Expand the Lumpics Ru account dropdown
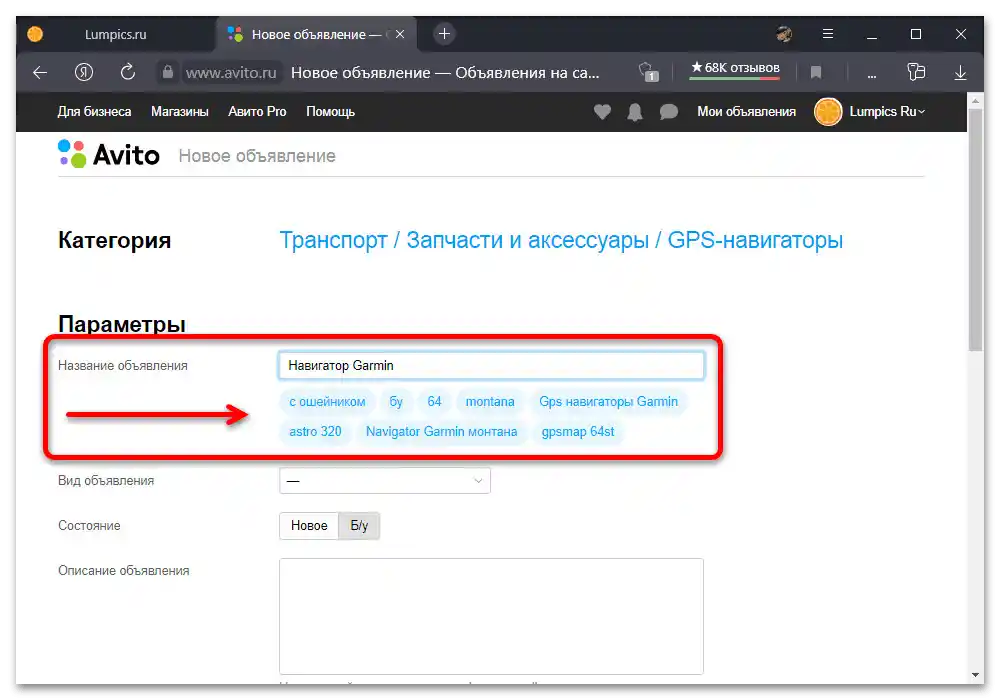The height and width of the screenshot is (700, 1000). (887, 112)
